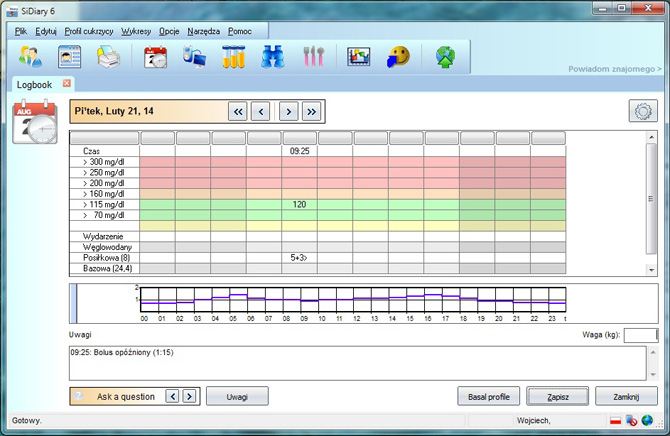Open the Plik menu
This screenshot has height=436, width=670.
[21, 31]
